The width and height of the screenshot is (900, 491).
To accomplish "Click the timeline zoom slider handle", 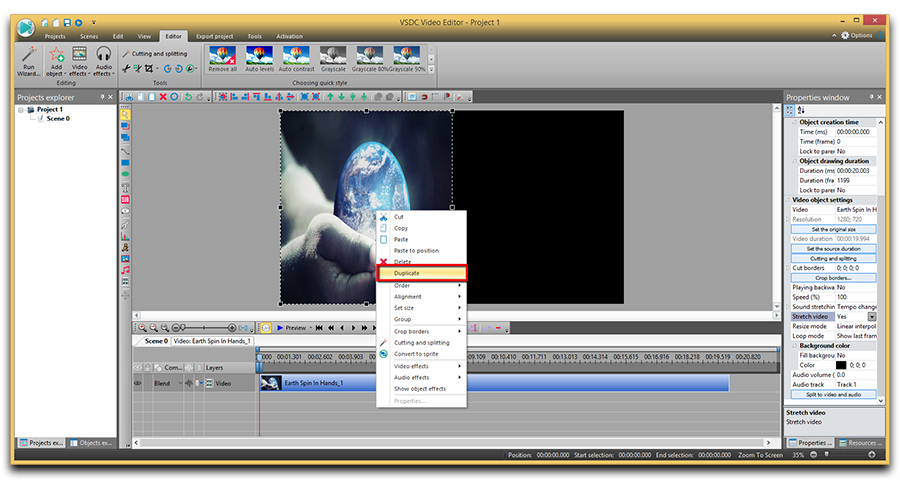I will point(183,328).
